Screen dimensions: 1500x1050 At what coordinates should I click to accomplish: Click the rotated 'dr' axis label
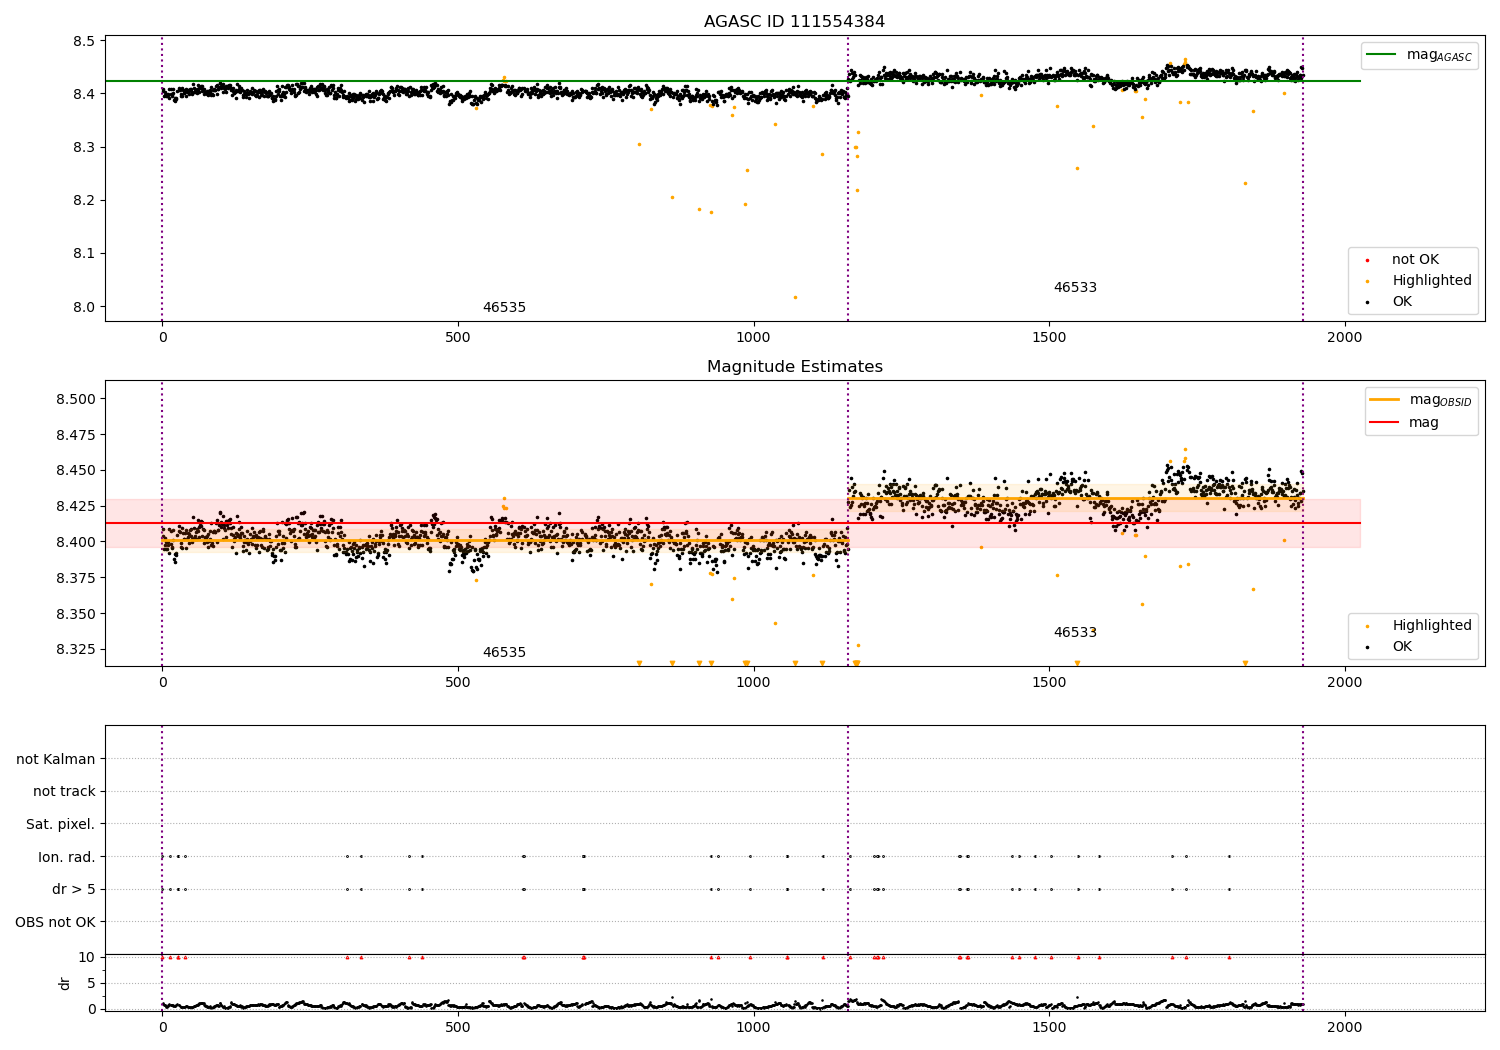(65, 983)
